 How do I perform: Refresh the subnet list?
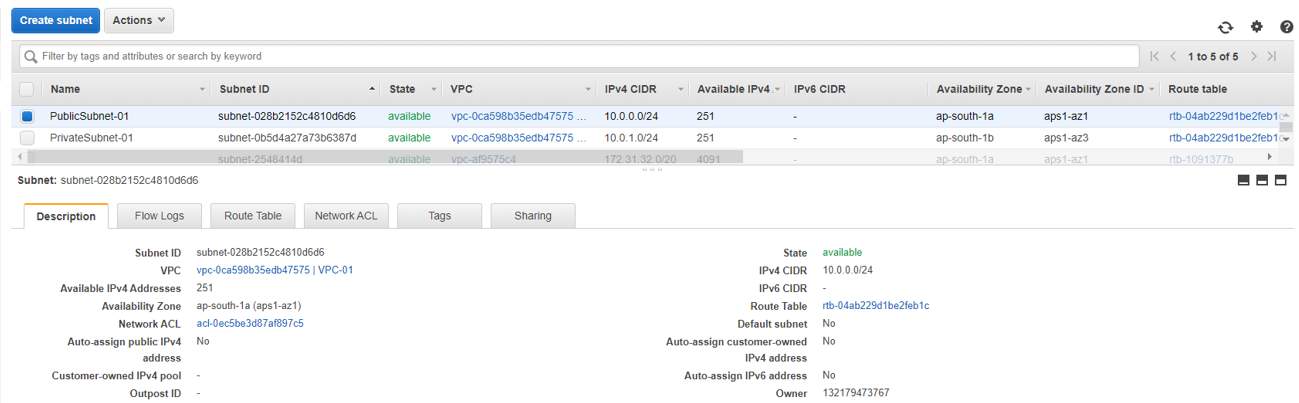coord(1225,28)
